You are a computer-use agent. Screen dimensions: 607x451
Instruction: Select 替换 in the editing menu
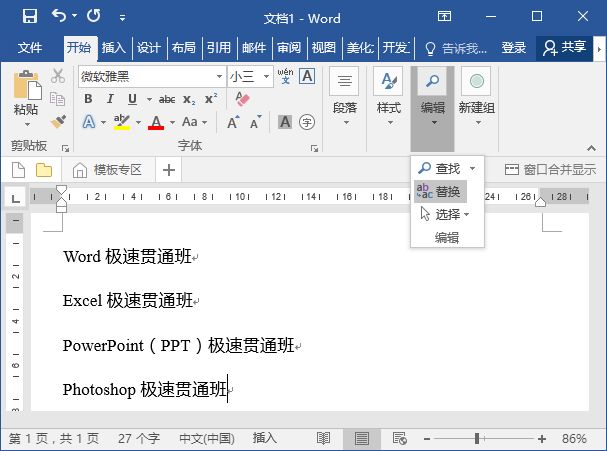[440, 191]
